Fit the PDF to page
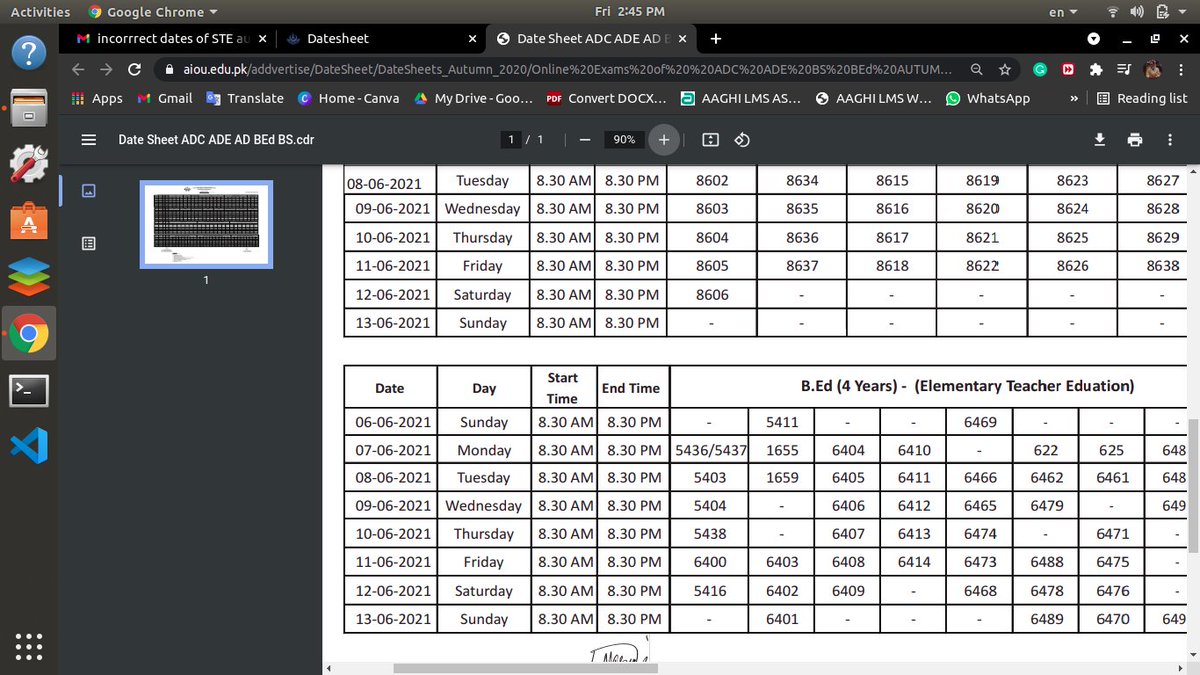 click(x=710, y=140)
